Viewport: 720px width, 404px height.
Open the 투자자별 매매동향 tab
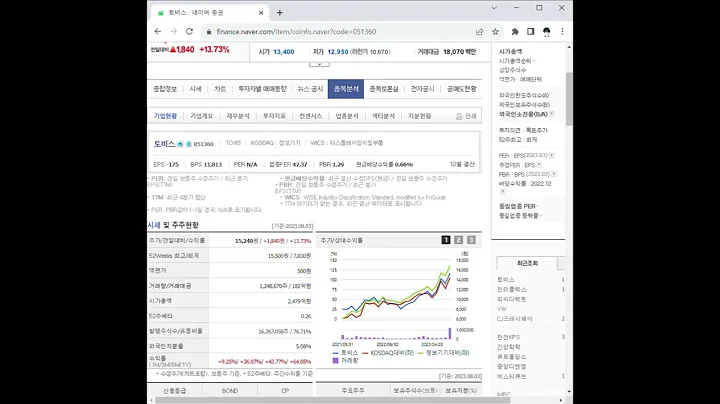(x=262, y=89)
